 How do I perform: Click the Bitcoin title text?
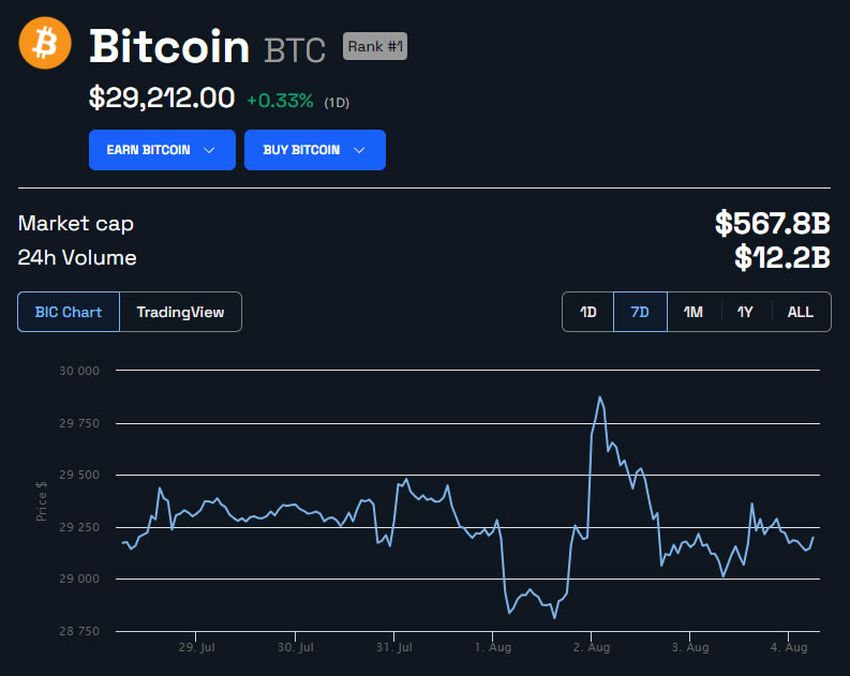point(170,46)
